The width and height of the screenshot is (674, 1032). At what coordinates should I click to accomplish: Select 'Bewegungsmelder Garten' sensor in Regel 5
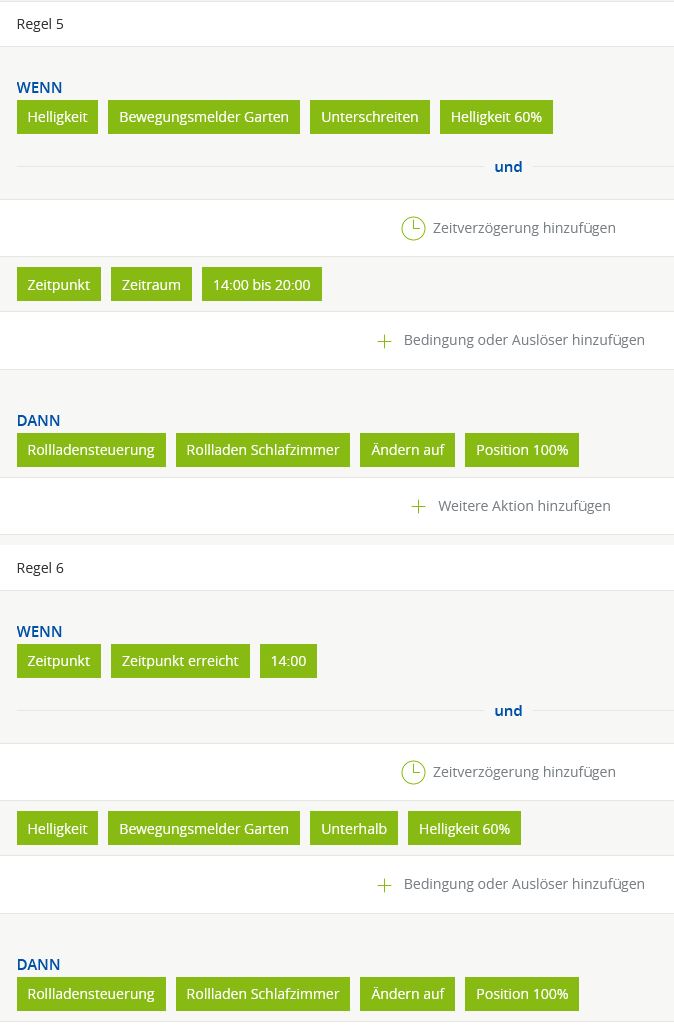coord(204,117)
